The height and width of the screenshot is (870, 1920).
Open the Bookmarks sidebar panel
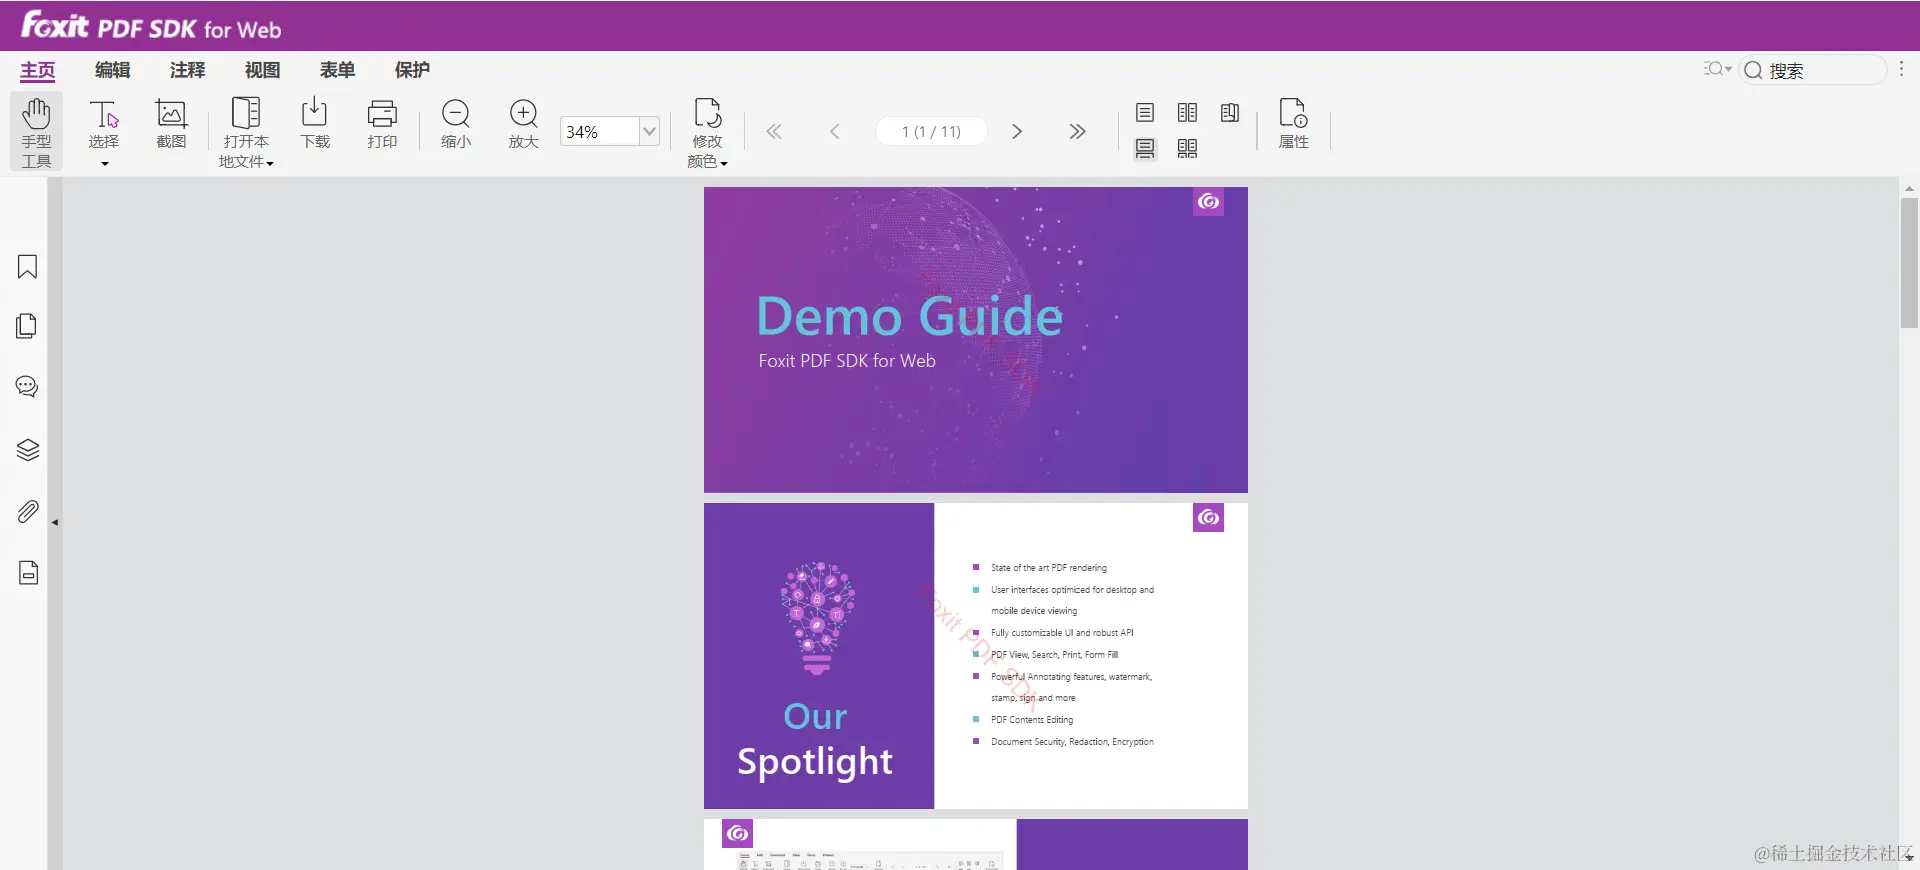pos(28,267)
